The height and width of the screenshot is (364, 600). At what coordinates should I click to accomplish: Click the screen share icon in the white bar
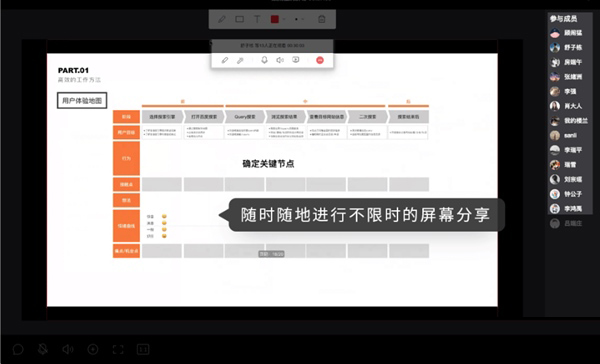(296, 60)
